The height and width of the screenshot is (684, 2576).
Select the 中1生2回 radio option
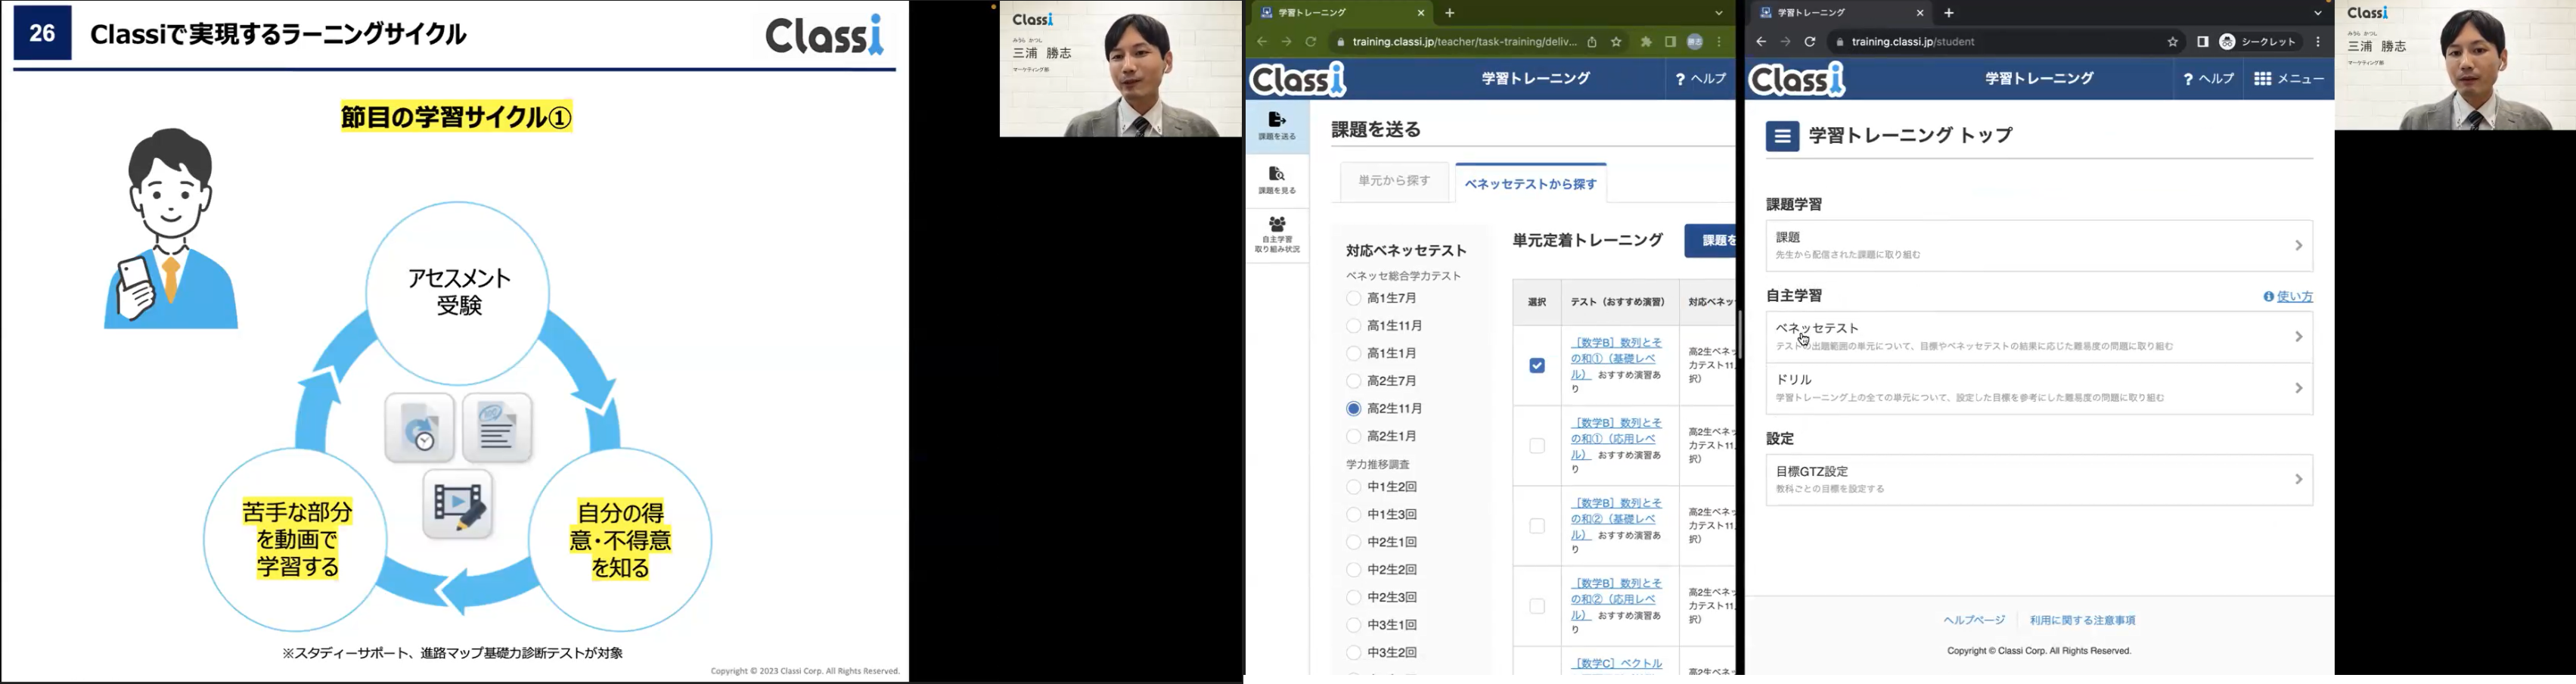(1354, 487)
